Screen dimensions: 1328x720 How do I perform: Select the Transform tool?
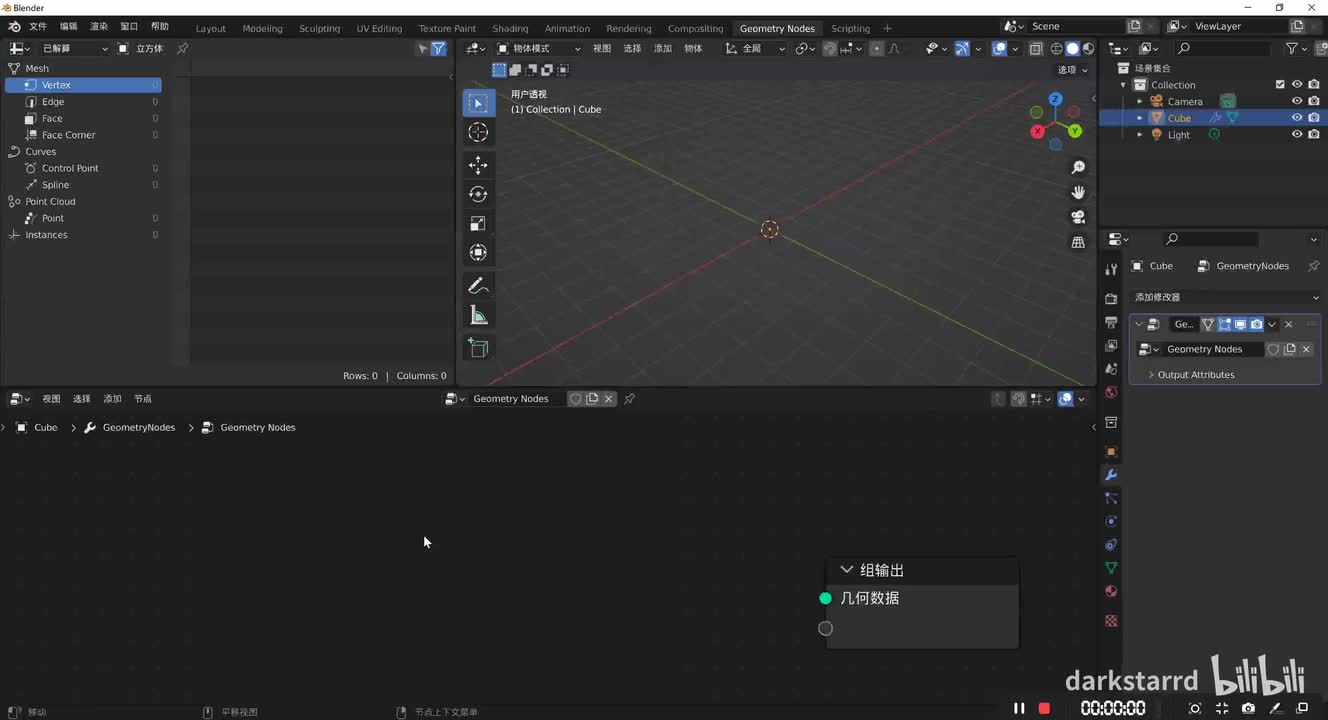click(x=478, y=252)
